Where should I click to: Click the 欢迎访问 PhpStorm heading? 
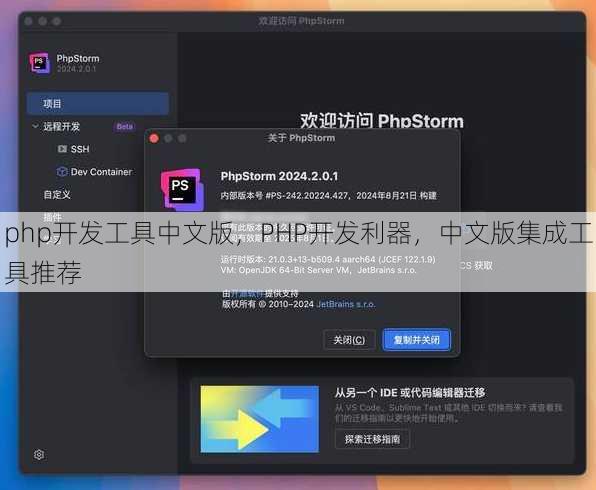(x=382, y=121)
